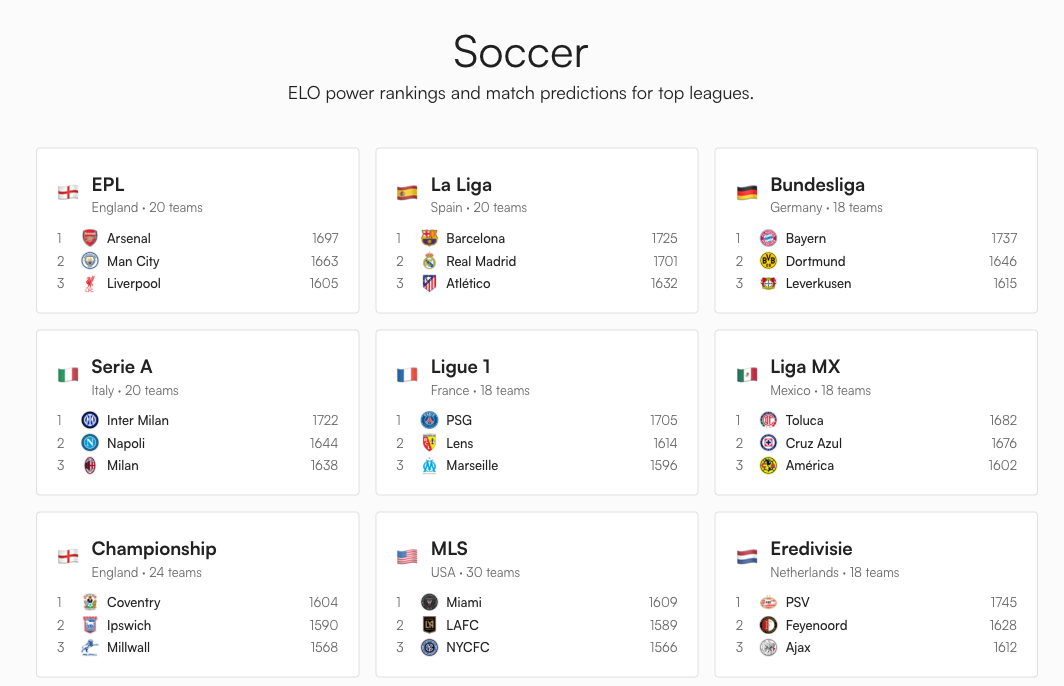Click the PSG club badge
Screen dimensions: 1064x686
[x=427, y=420]
